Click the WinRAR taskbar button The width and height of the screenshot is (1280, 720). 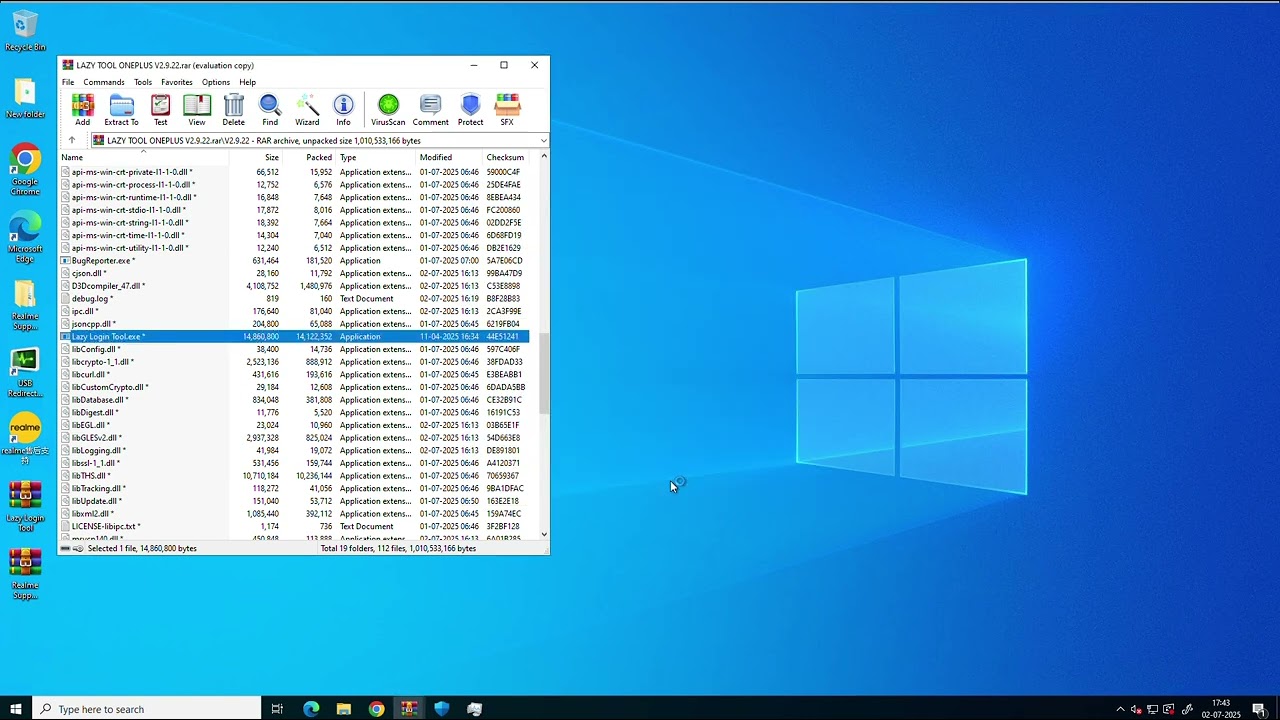coord(409,709)
